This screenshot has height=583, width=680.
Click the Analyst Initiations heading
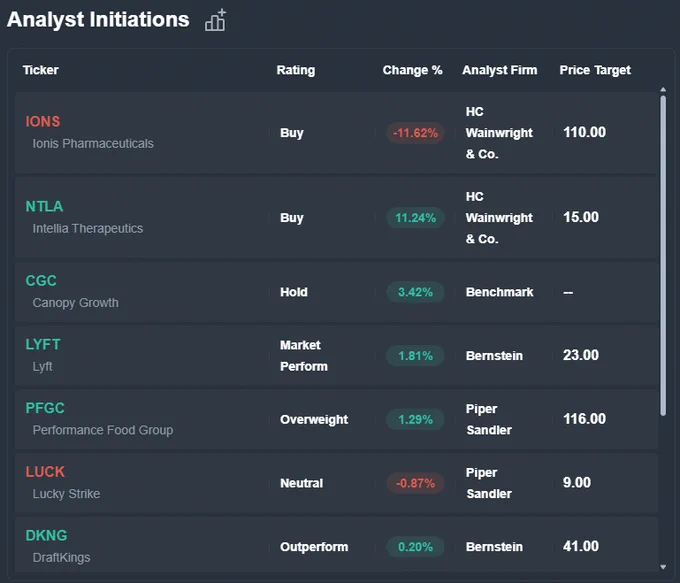click(98, 20)
